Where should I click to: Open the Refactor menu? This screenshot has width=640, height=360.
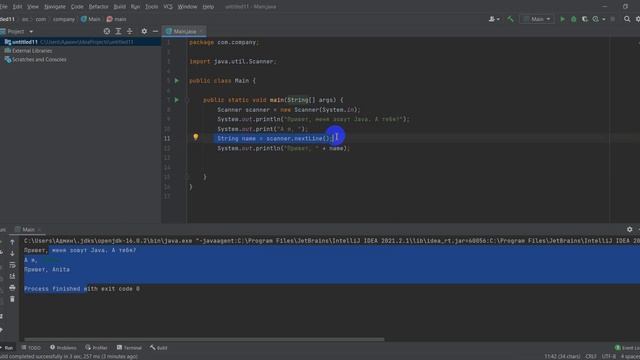coord(98,7)
